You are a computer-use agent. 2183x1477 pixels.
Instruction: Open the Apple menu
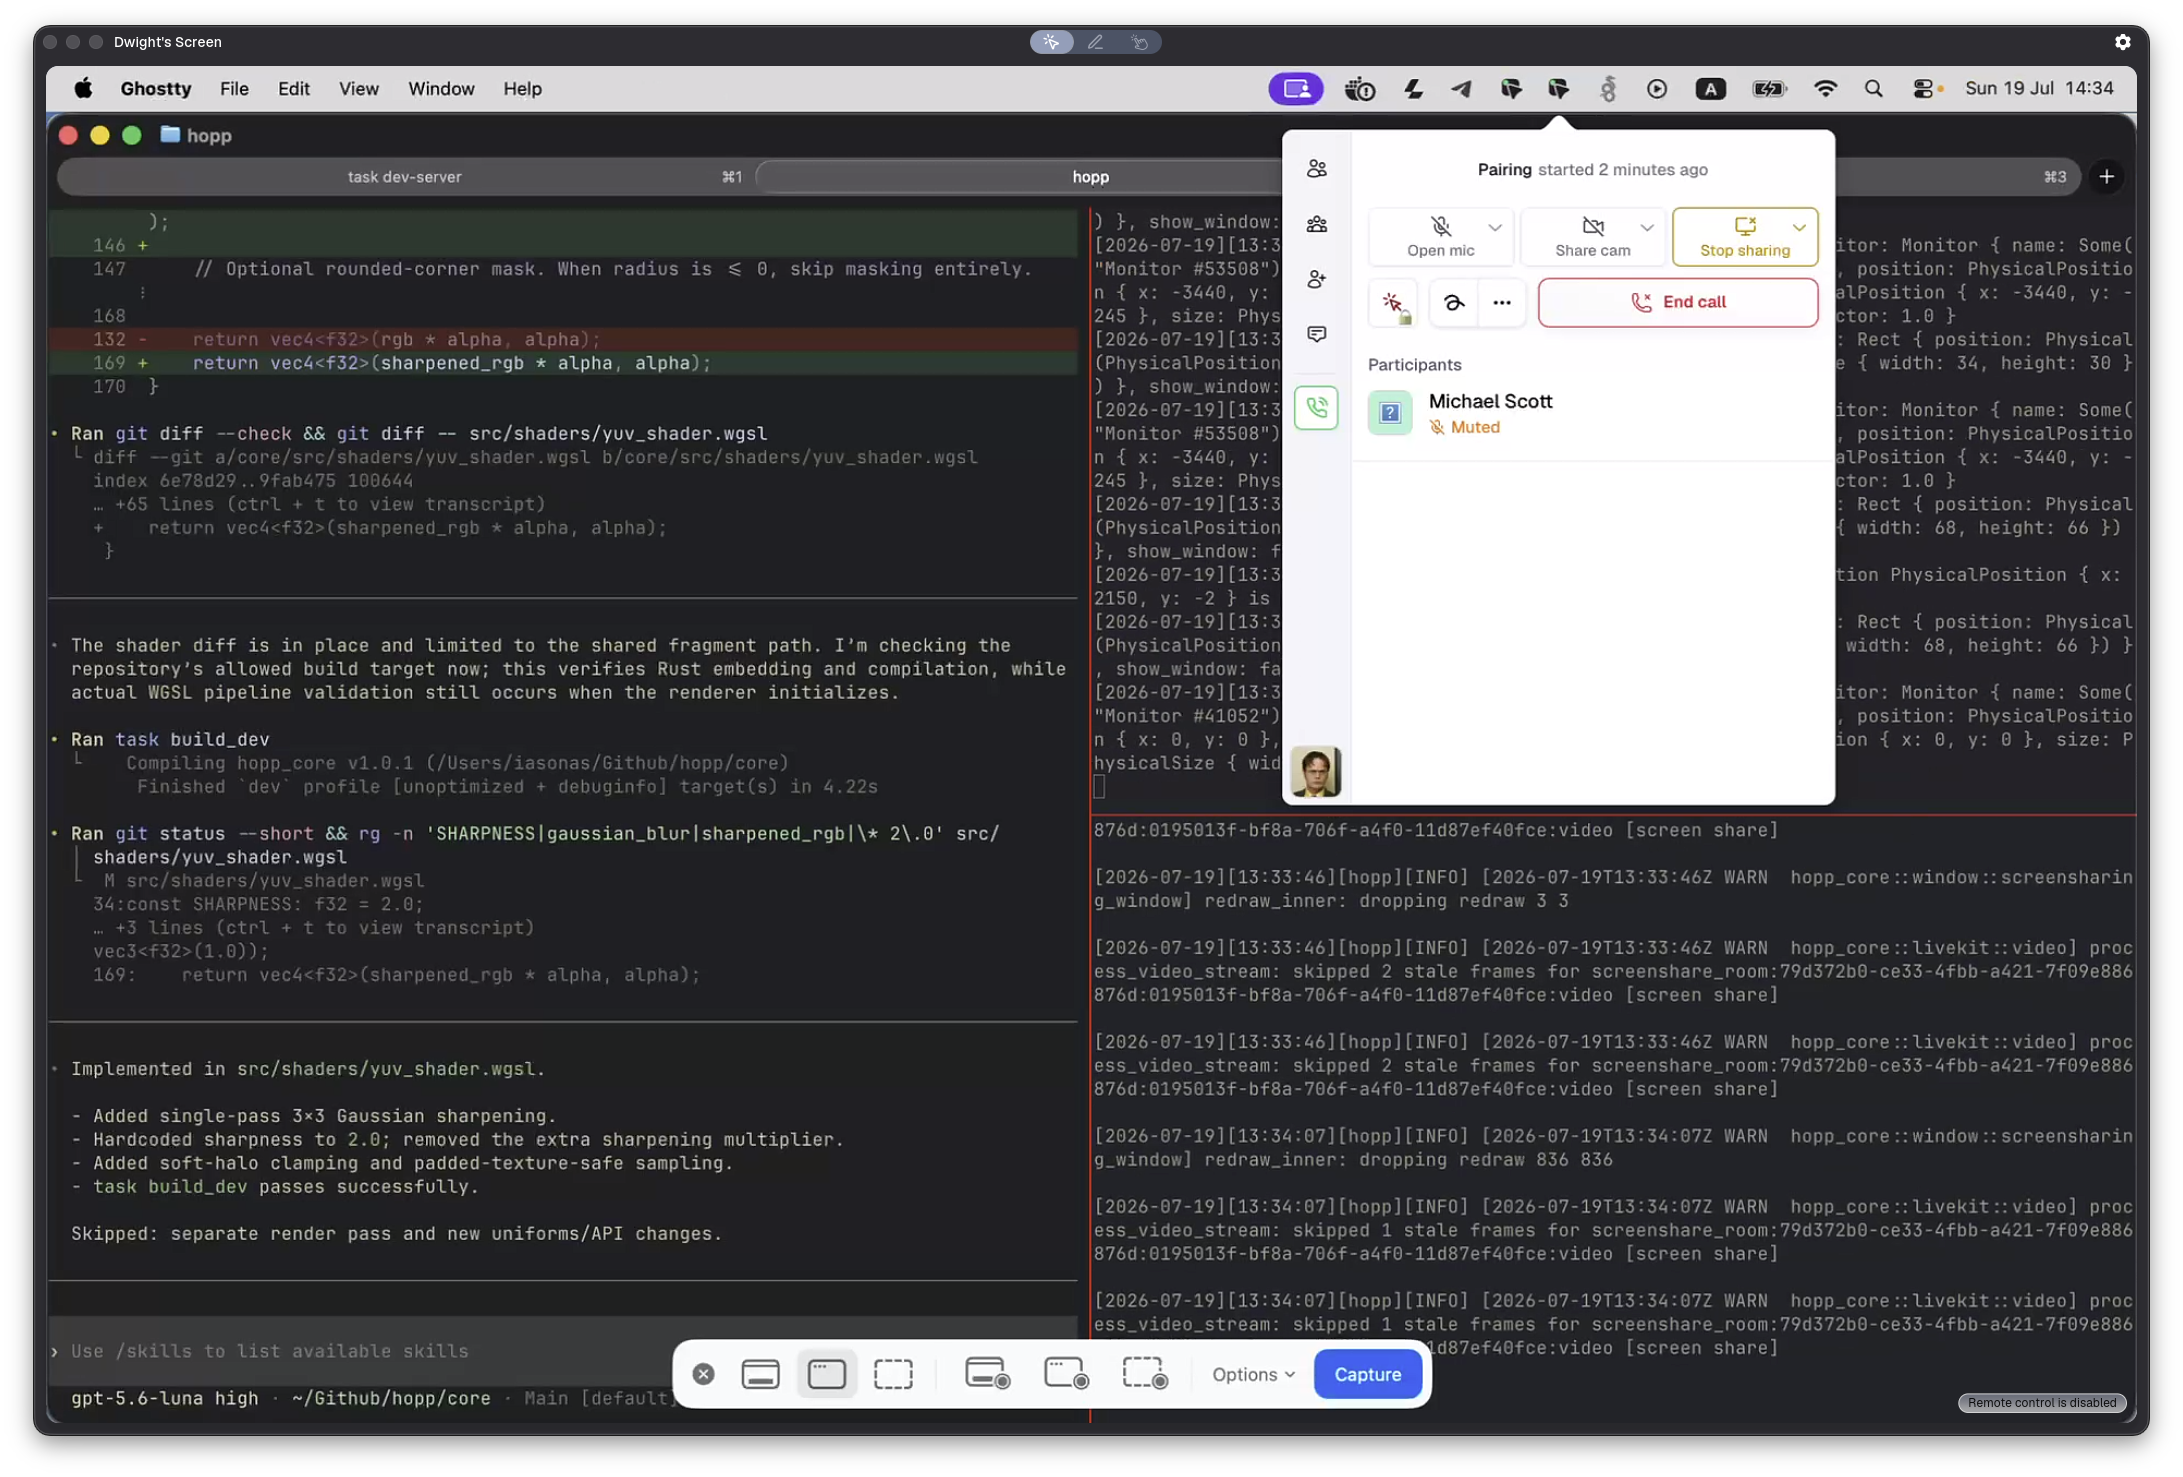click(83, 89)
